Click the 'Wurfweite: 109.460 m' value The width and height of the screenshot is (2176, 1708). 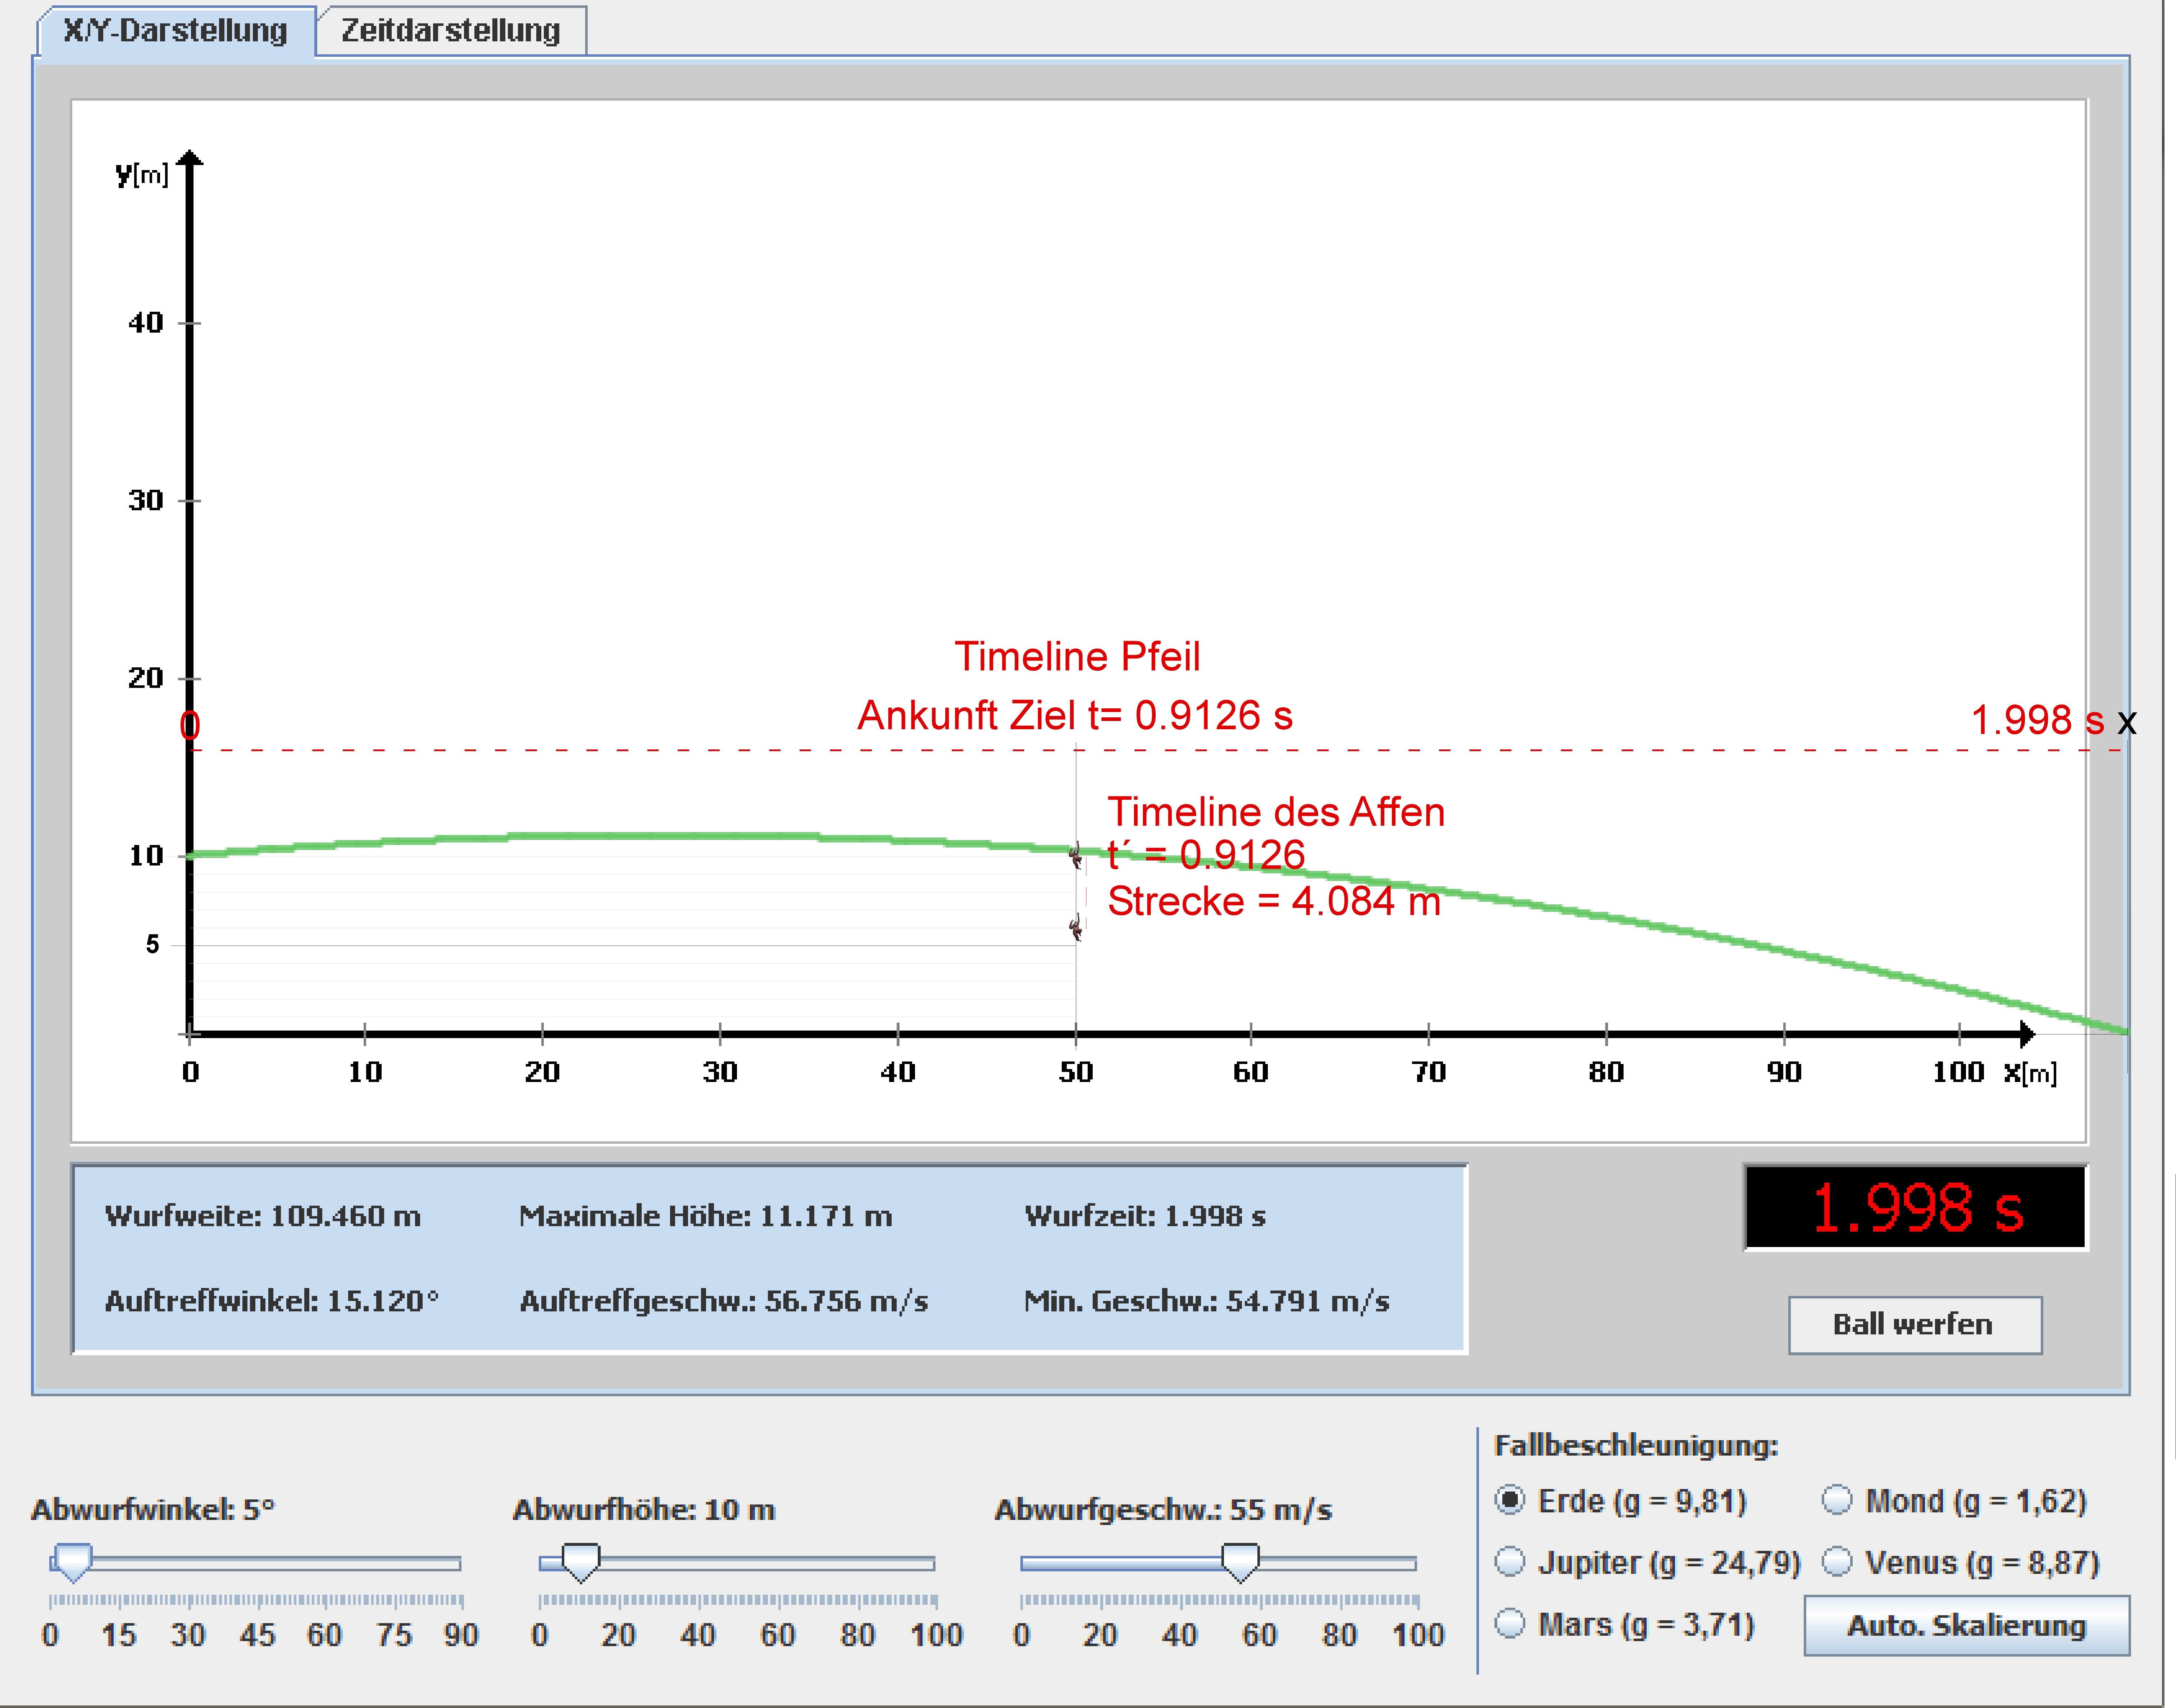[x=263, y=1216]
